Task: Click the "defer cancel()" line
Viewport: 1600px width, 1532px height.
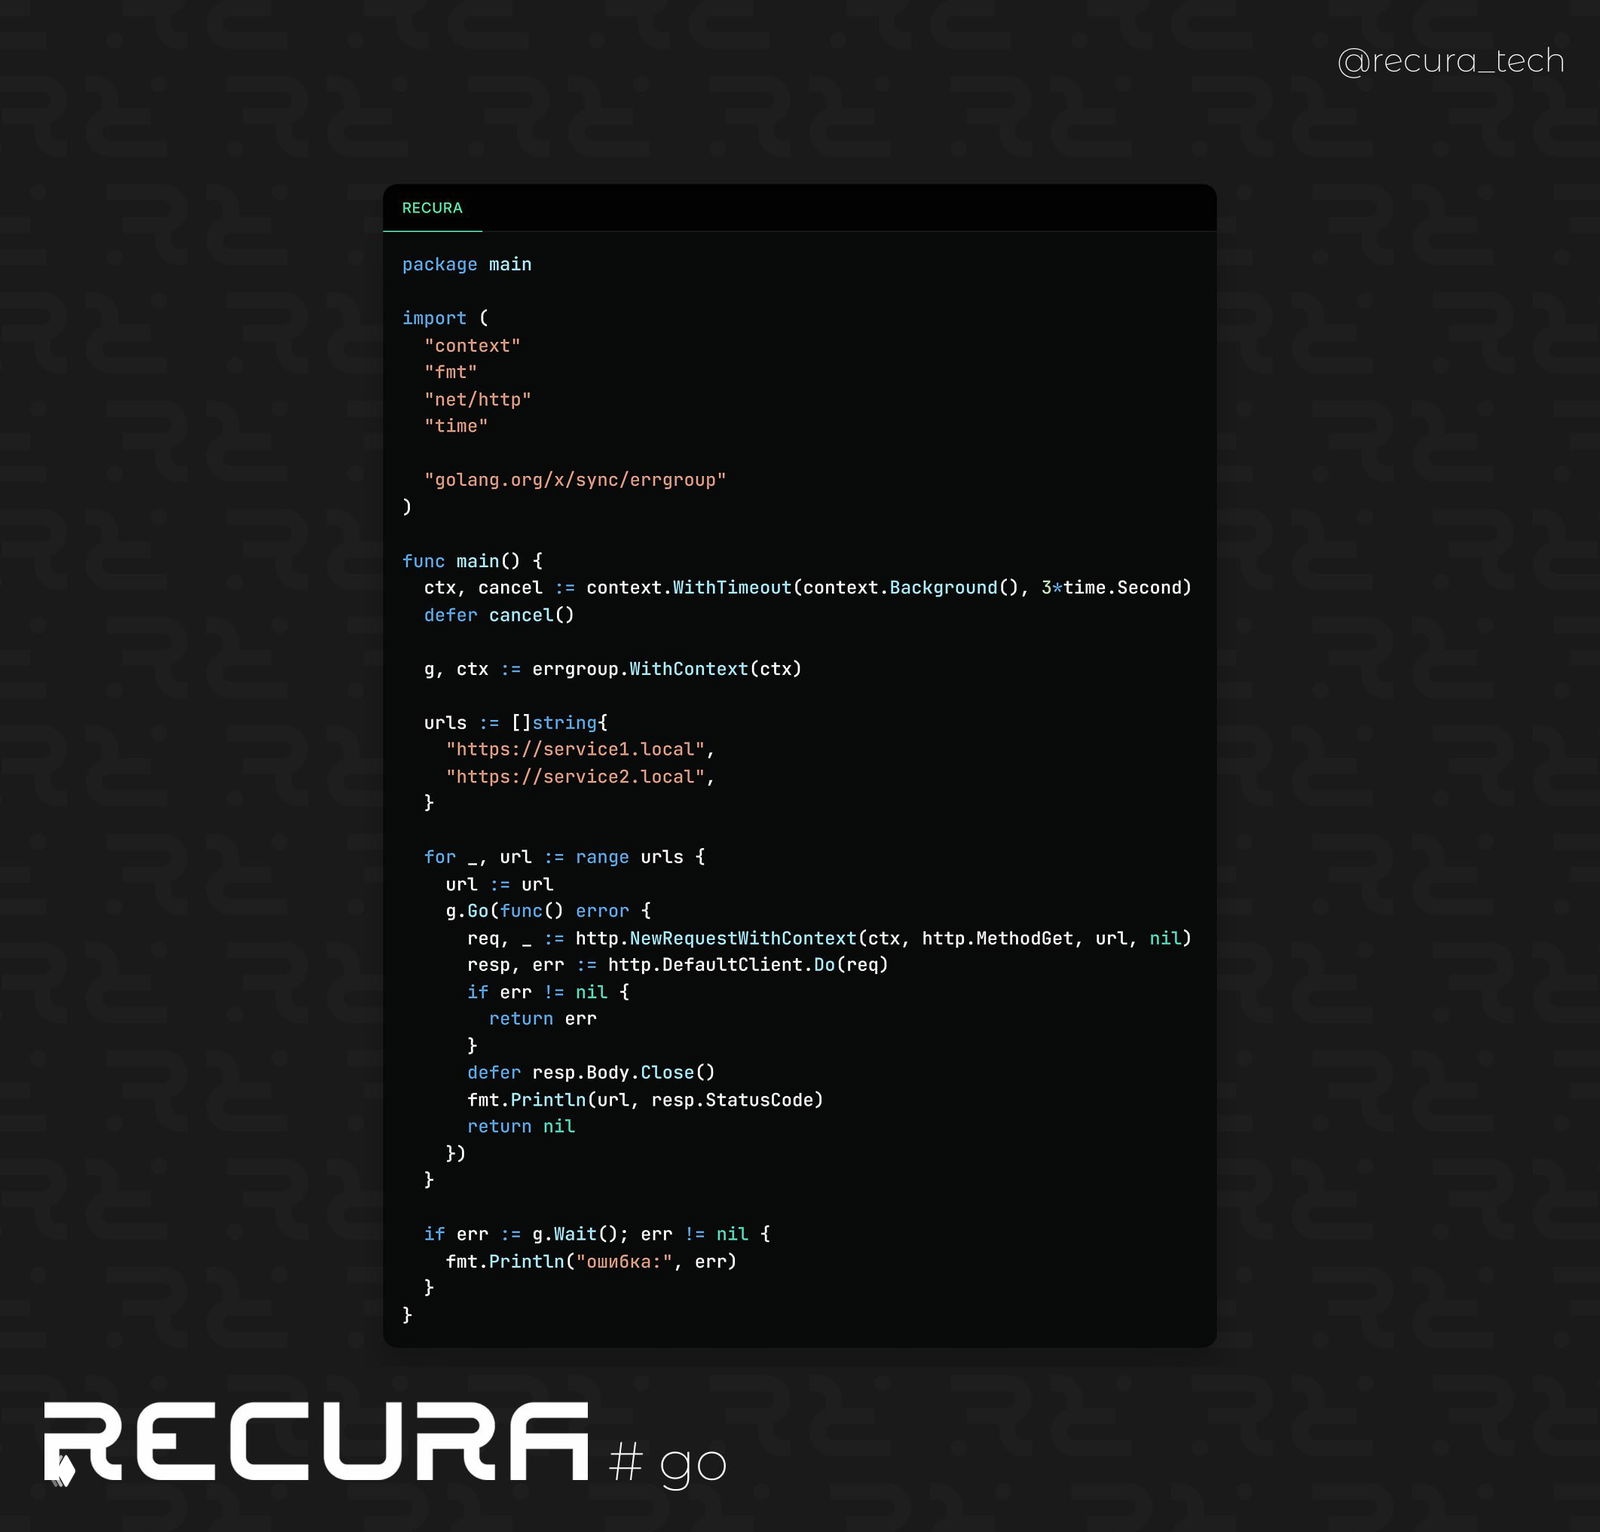Action: point(498,615)
